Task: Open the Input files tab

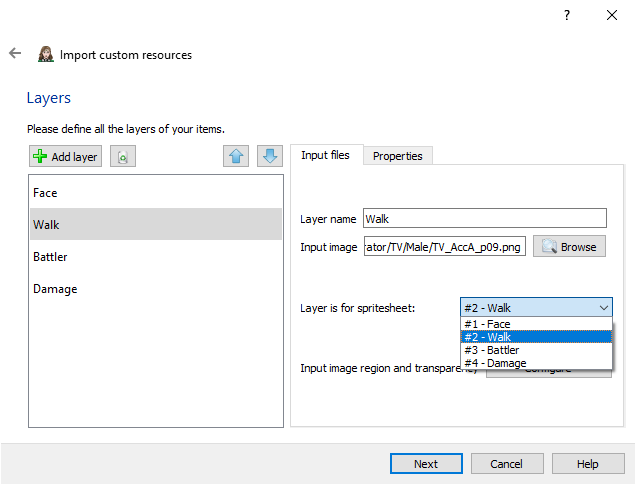Action: coord(325,155)
